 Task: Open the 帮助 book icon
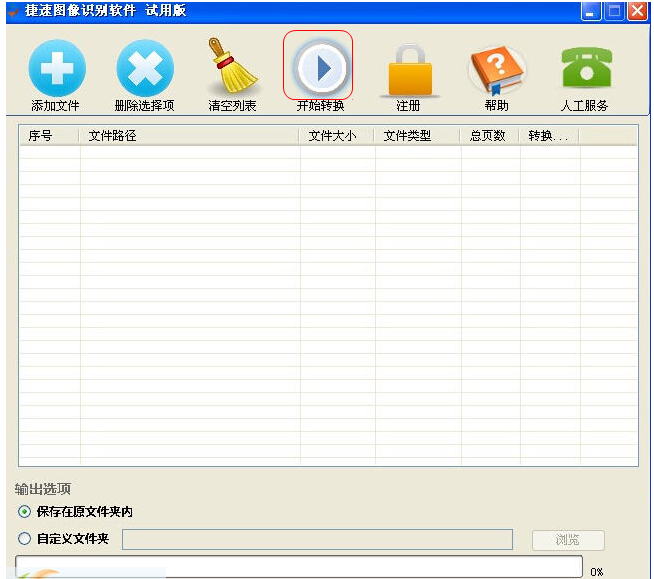497,69
